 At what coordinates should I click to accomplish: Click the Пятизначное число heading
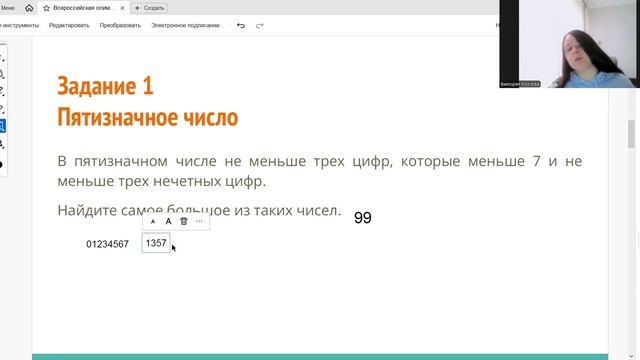point(147,117)
